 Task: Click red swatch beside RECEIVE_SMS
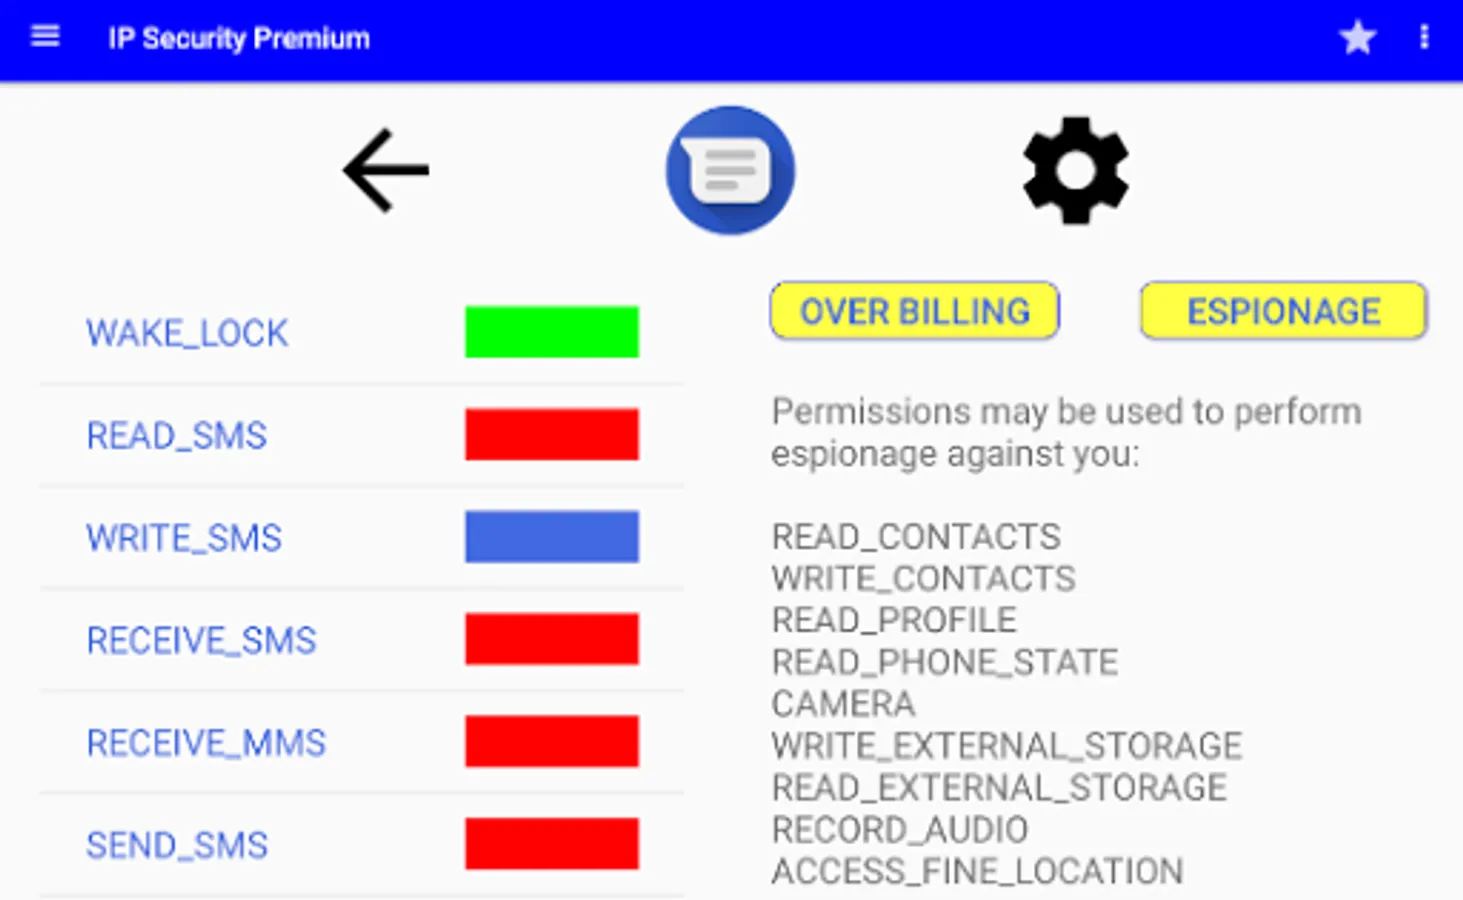coord(552,639)
